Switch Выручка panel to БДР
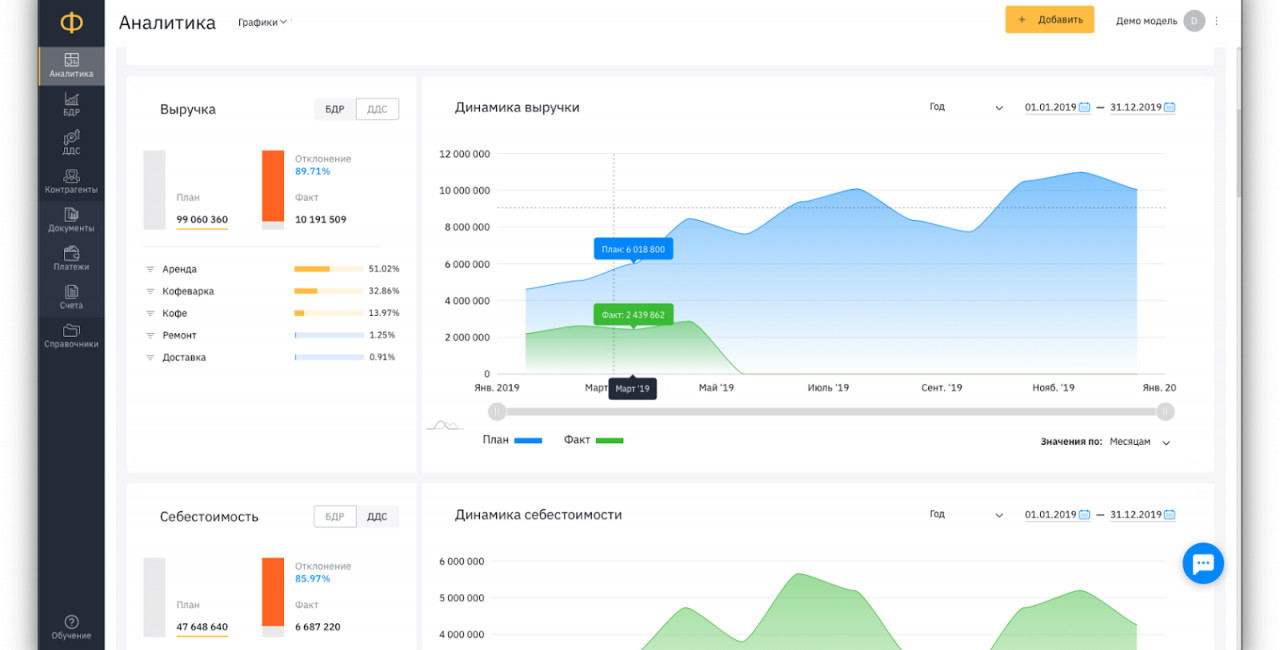 pyautogui.click(x=335, y=109)
